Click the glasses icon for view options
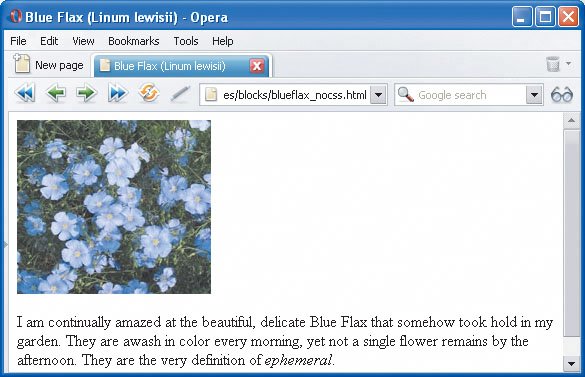Viewport: 585px width, 377px height. pos(562,94)
